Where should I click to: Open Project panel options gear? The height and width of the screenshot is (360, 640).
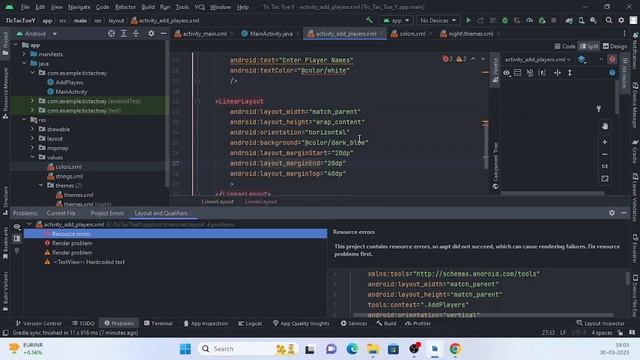151,33
